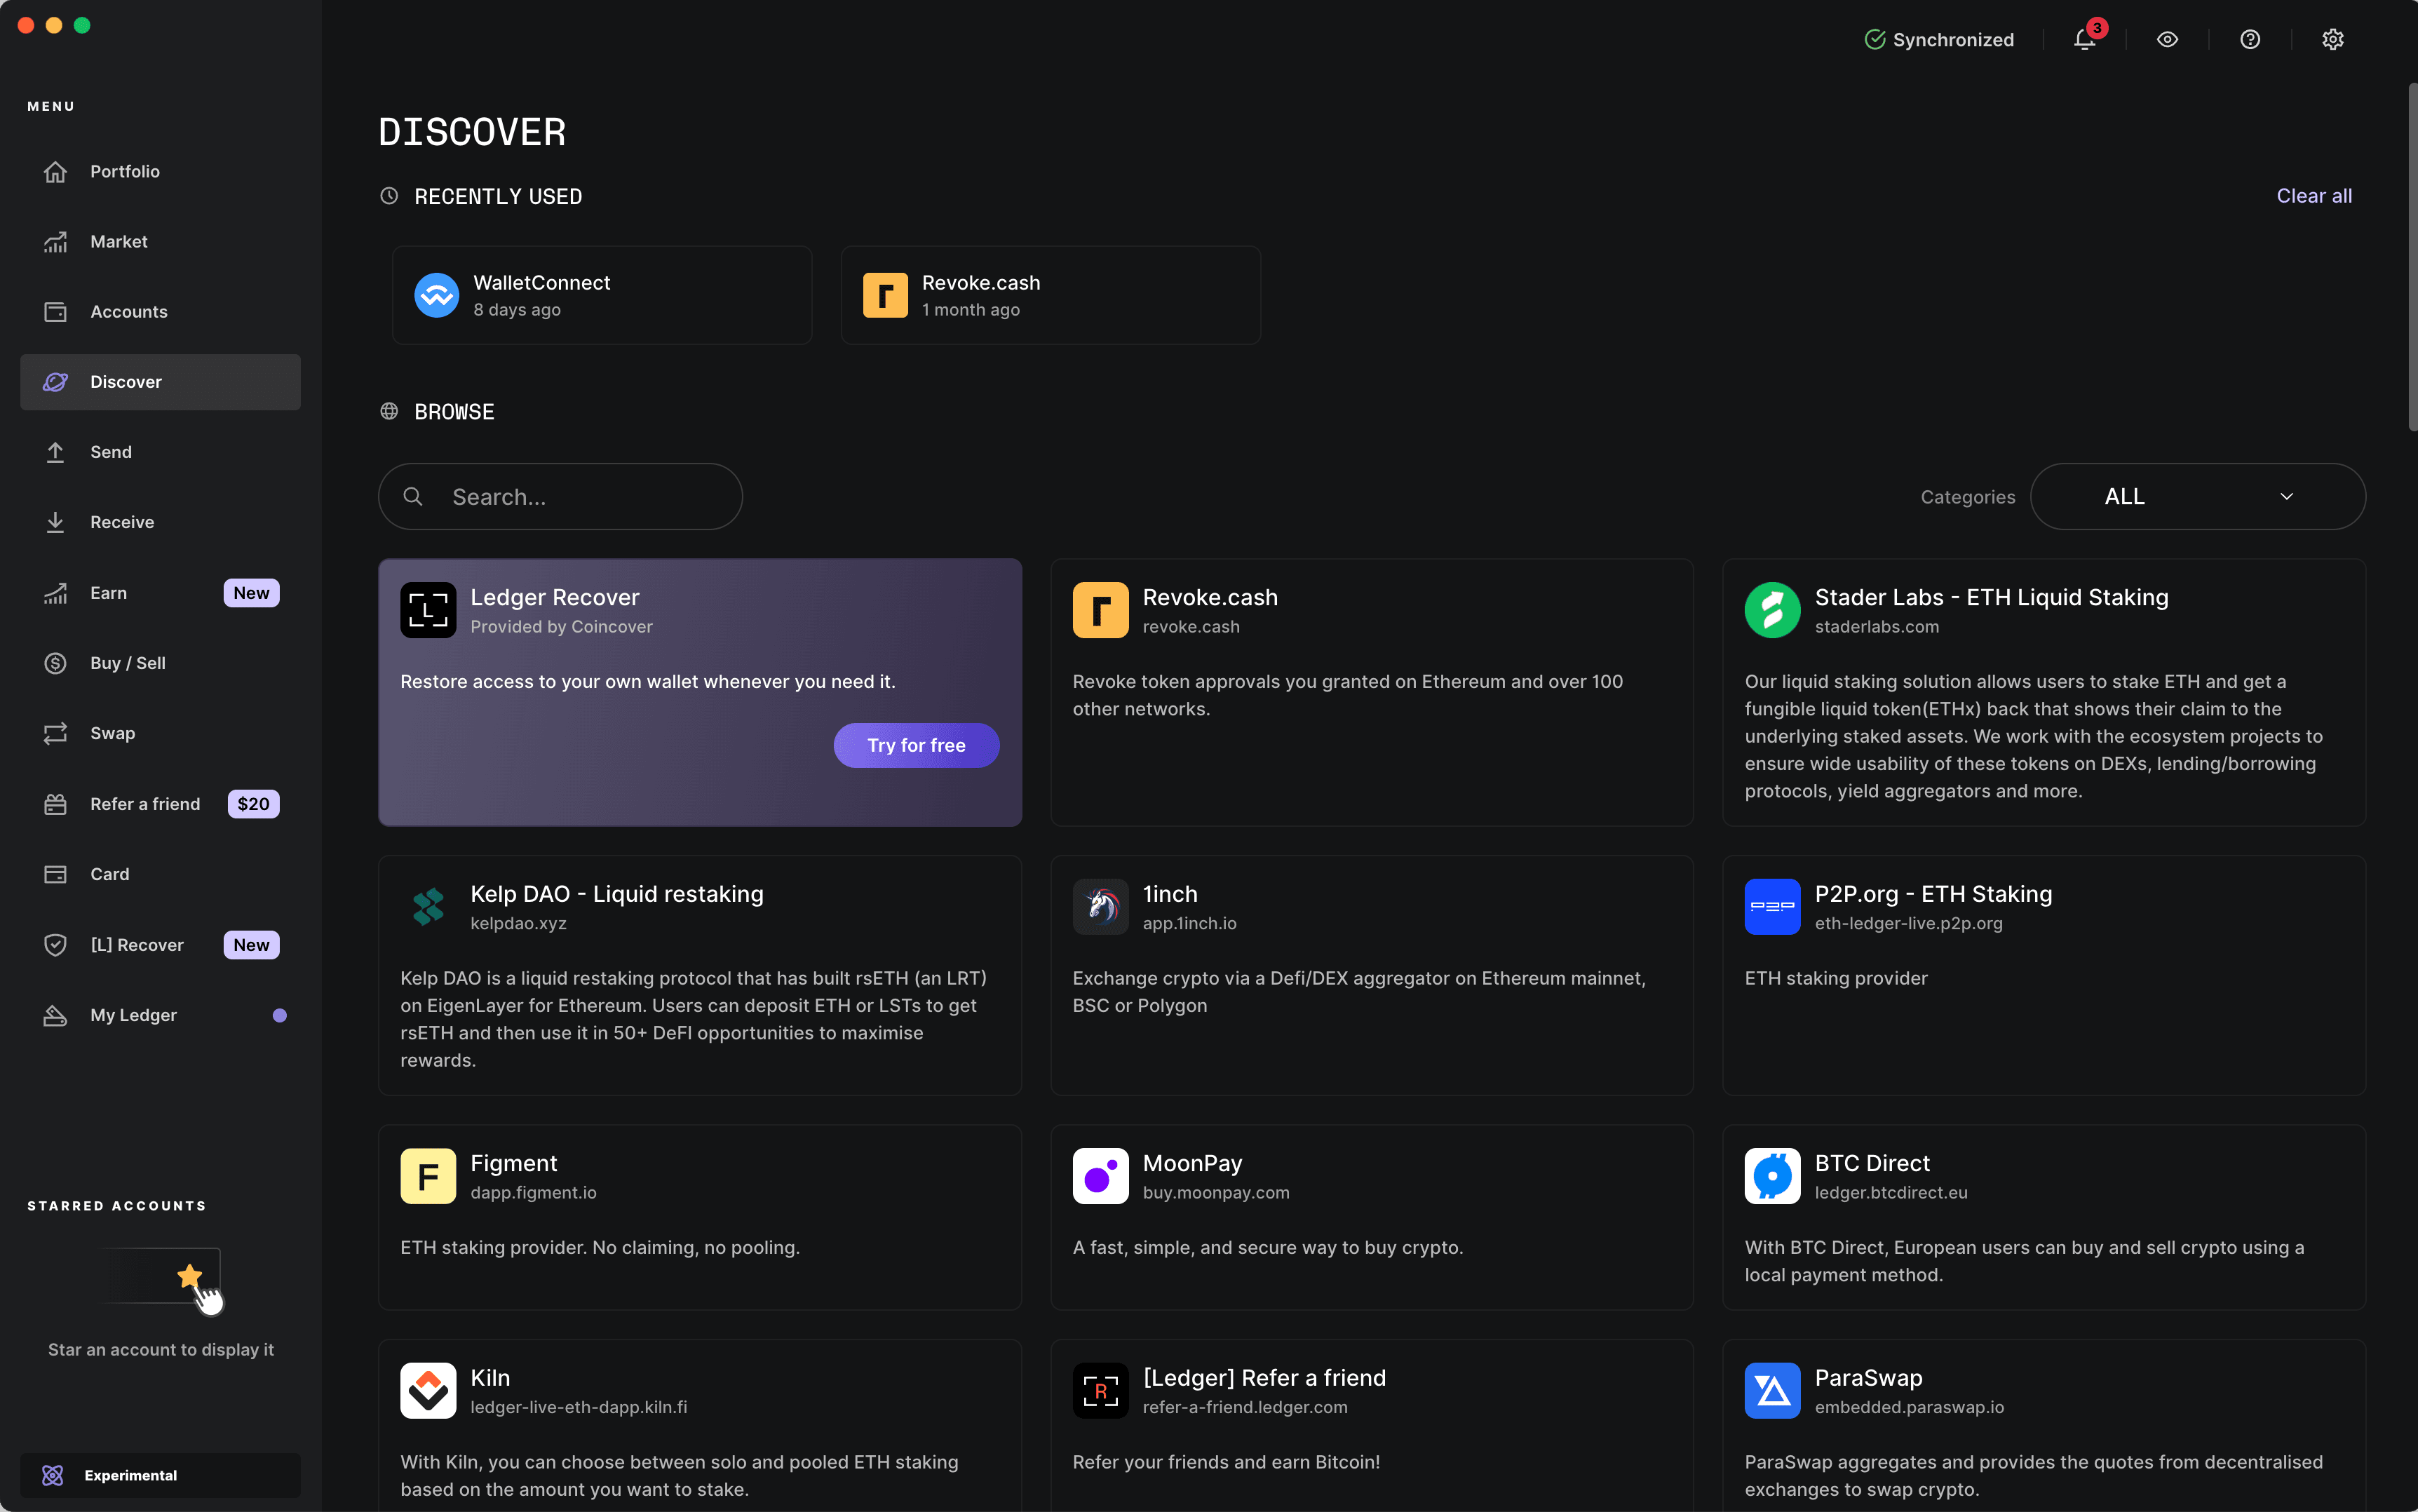This screenshot has height=1512, width=2418.
Task: Open recently used WalletConnect card
Action: [602, 295]
